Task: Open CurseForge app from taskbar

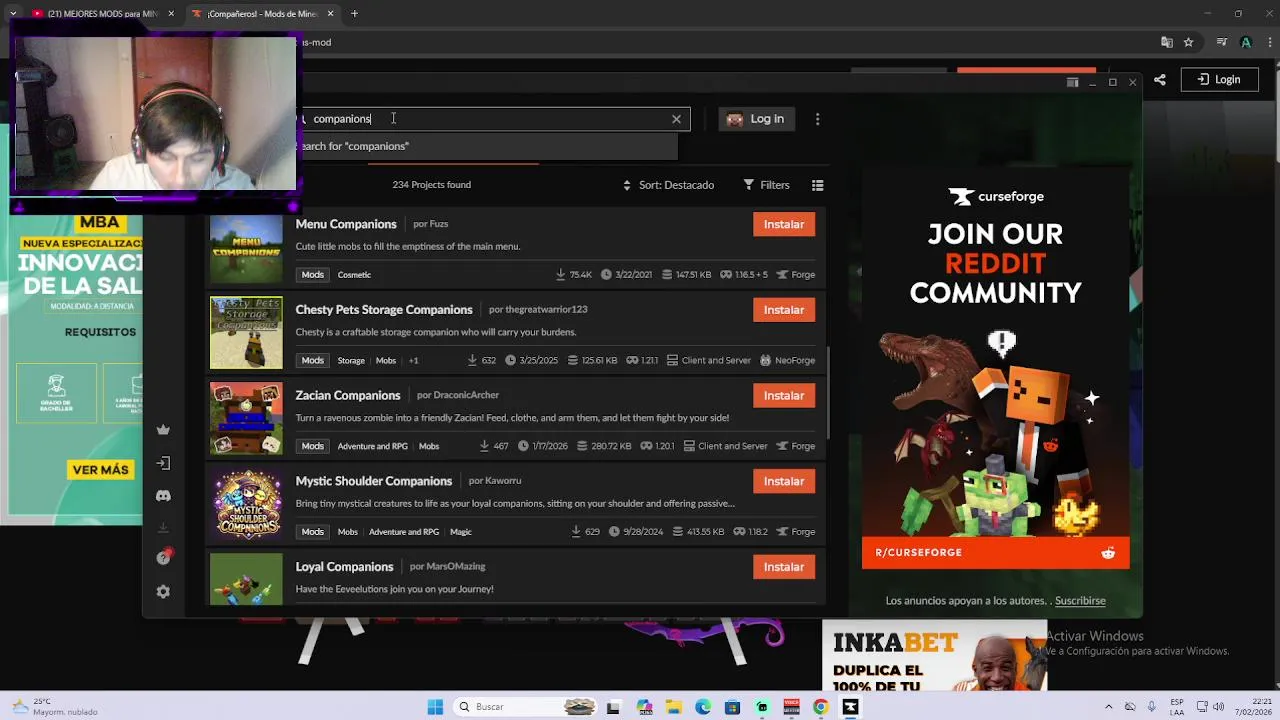Action: (850, 707)
